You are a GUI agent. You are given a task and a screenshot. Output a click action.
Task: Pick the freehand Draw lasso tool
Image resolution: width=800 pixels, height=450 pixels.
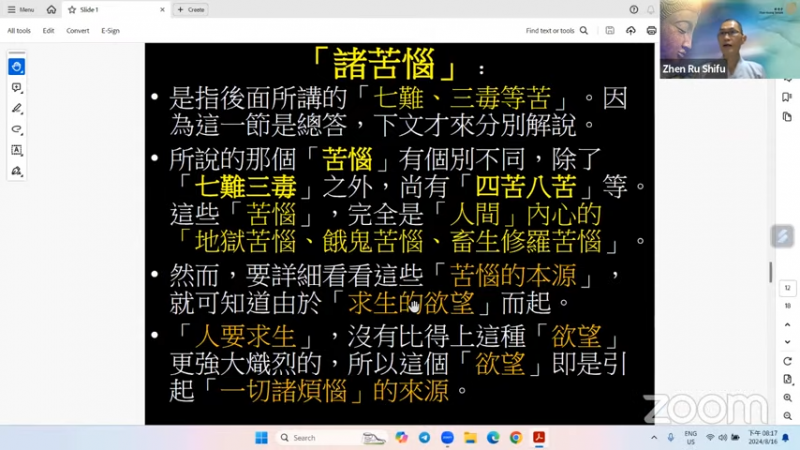(17, 129)
